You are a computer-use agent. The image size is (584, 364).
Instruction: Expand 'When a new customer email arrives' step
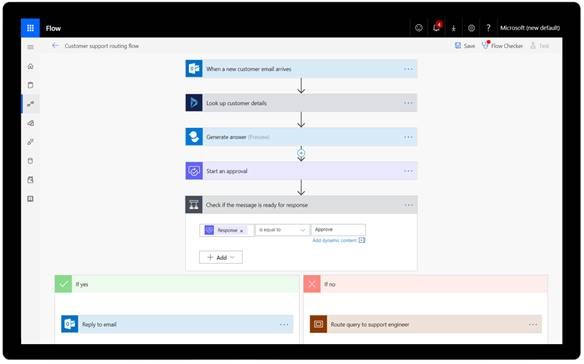tap(301, 69)
